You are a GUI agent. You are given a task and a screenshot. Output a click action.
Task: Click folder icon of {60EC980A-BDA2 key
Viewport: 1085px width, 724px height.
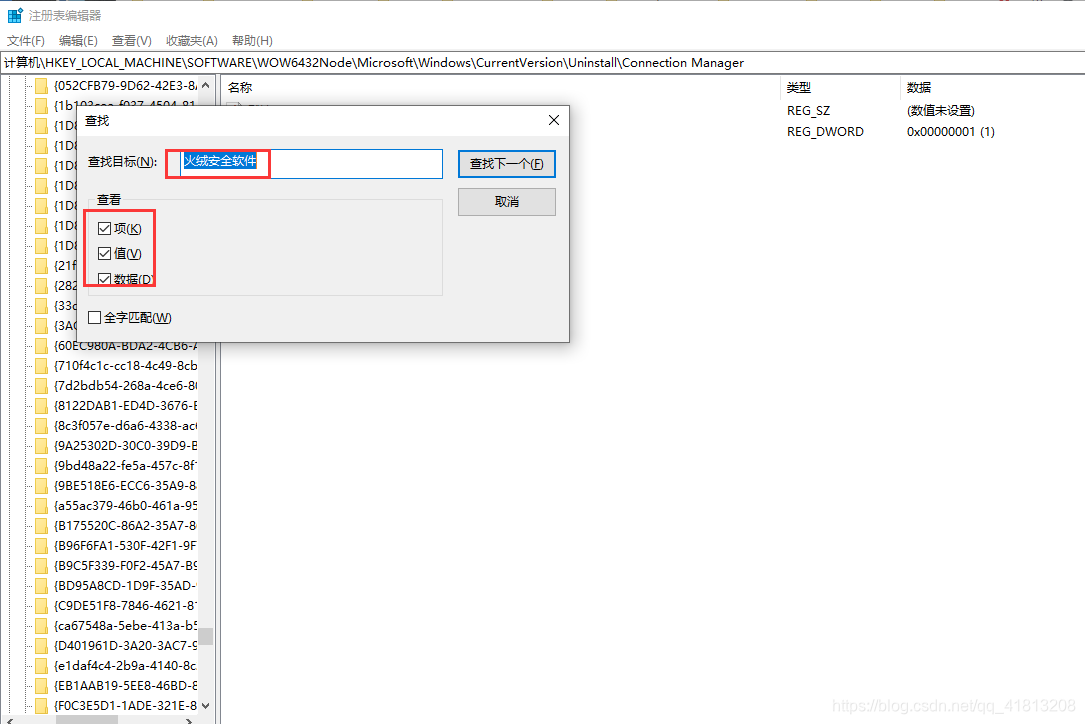pos(42,346)
